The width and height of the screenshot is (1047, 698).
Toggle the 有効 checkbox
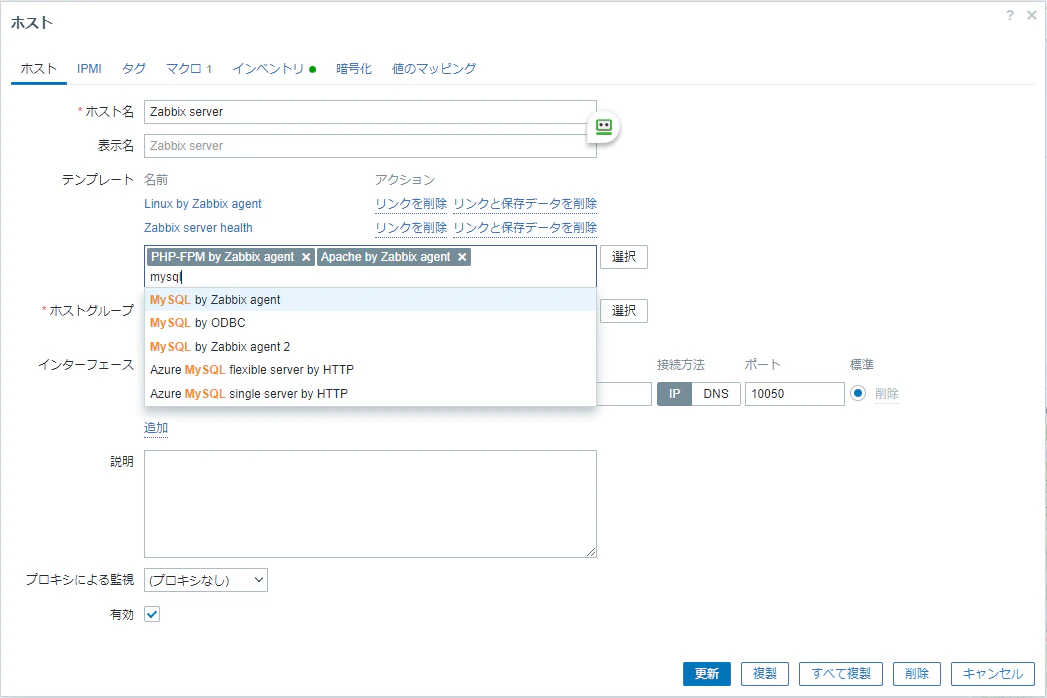pos(152,615)
